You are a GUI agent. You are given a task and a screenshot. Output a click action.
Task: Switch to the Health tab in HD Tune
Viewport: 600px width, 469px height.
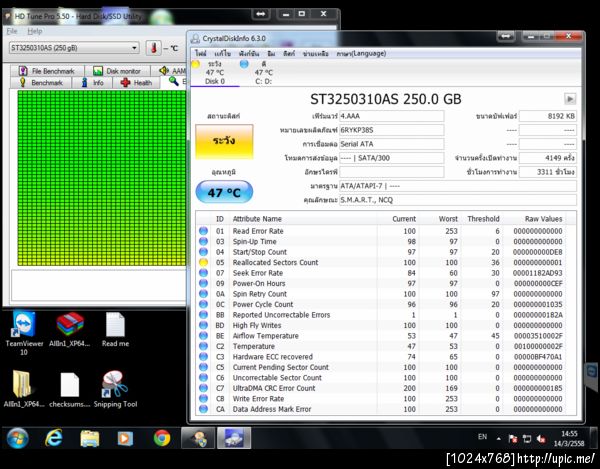coord(136,83)
